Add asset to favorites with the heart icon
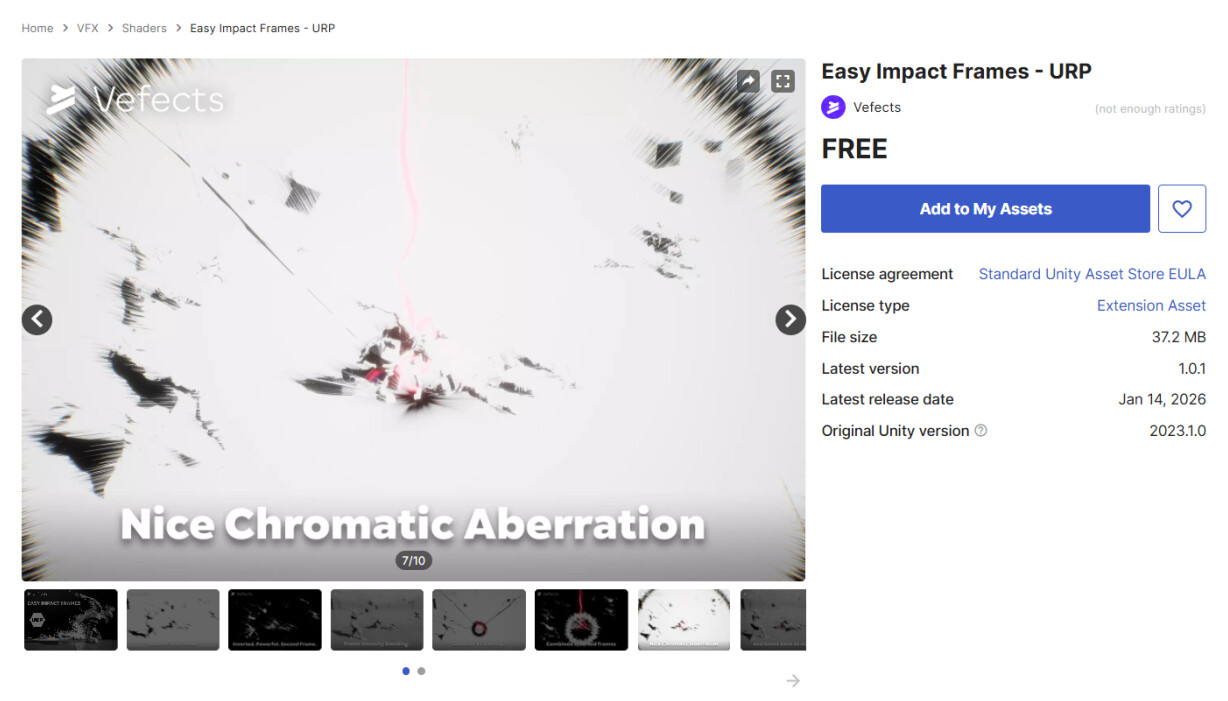The height and width of the screenshot is (701, 1228). coord(1182,209)
